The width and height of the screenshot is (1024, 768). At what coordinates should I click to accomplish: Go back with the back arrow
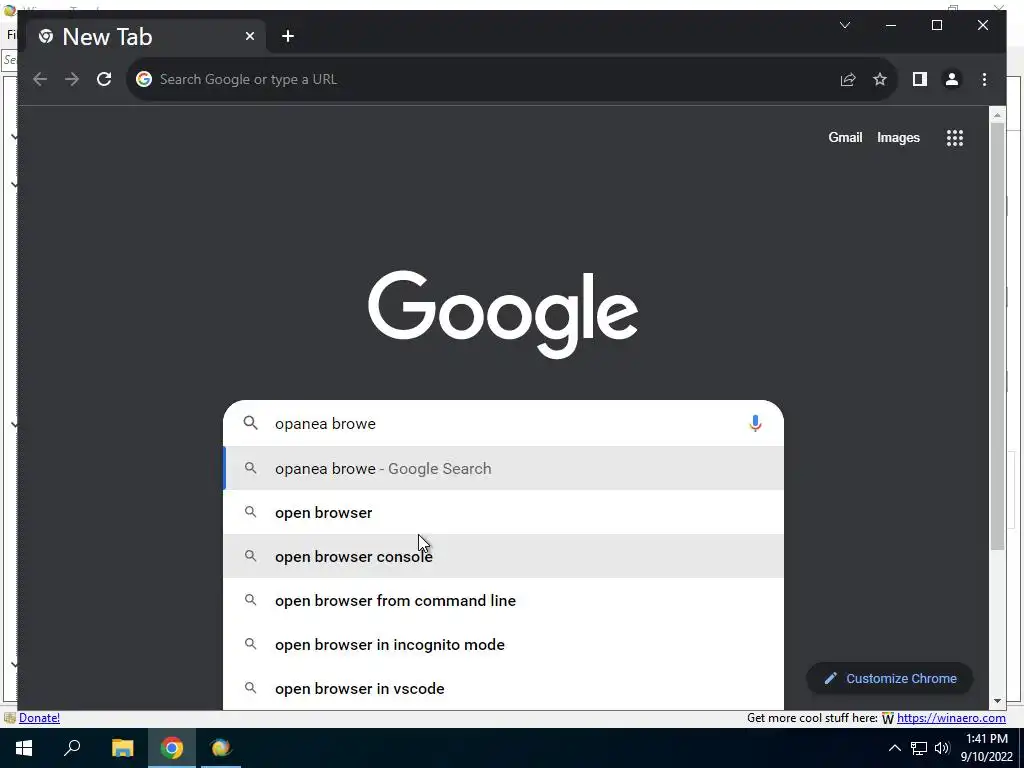(x=40, y=79)
